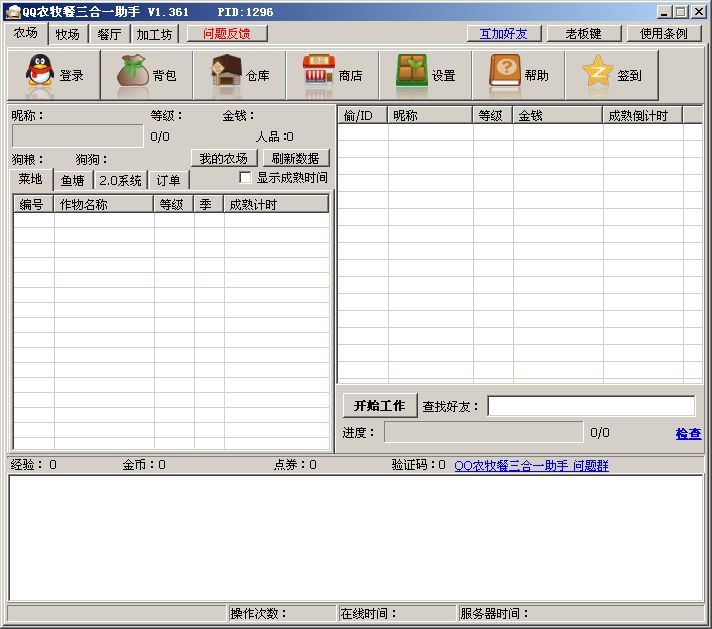The image size is (712, 629).
Task: Click the 点券：0 status text
Action: [295, 465]
